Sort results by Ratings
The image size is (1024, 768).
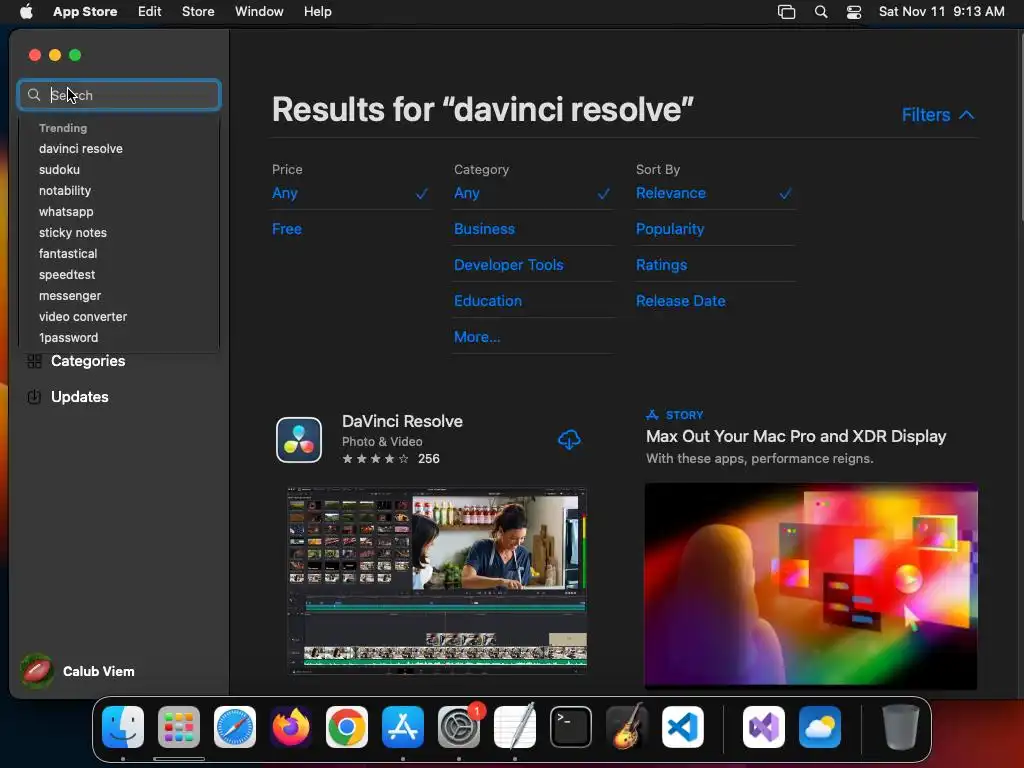[662, 265]
